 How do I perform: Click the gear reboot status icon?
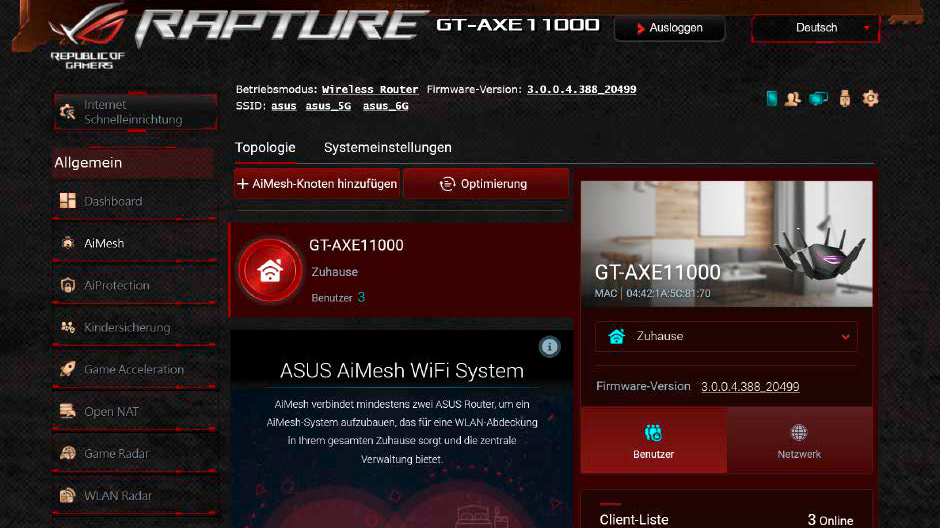point(870,98)
